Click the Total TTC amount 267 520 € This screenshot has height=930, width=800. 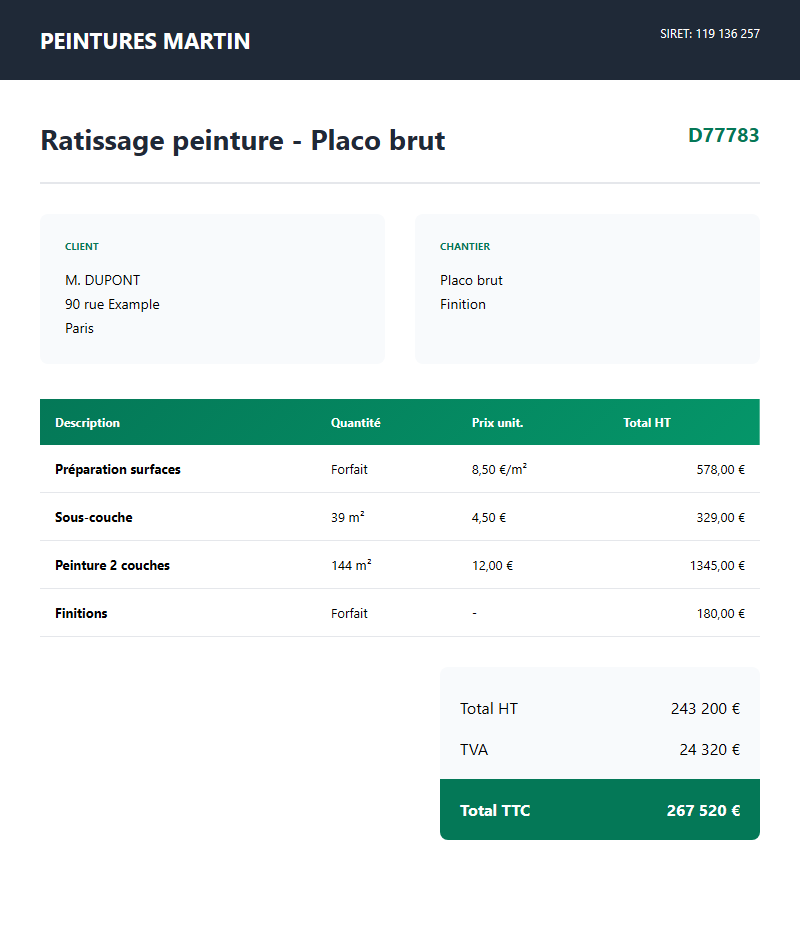coord(703,810)
